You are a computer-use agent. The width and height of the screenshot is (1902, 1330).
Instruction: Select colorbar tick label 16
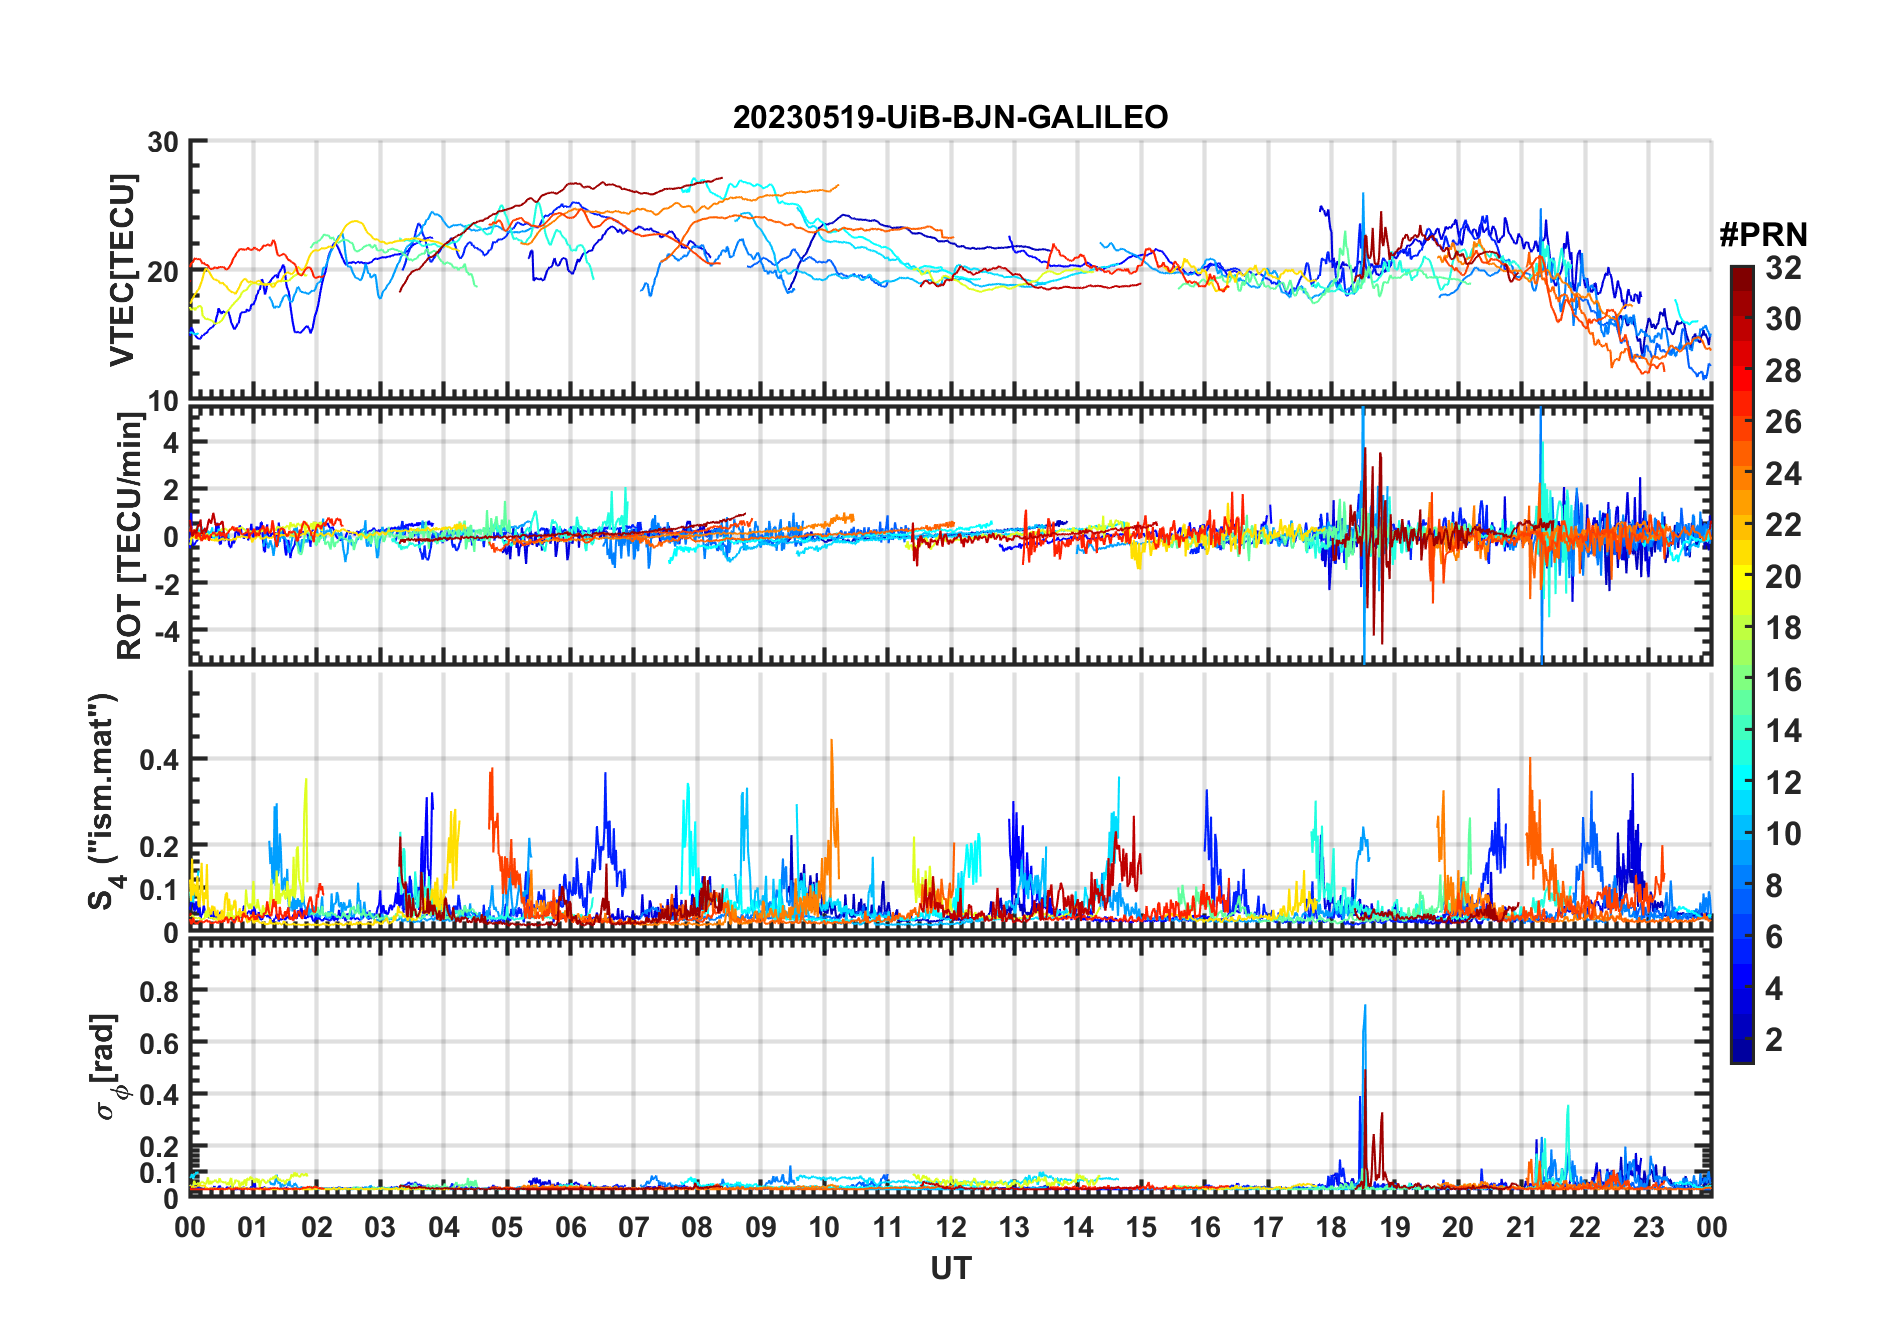coord(1783,680)
